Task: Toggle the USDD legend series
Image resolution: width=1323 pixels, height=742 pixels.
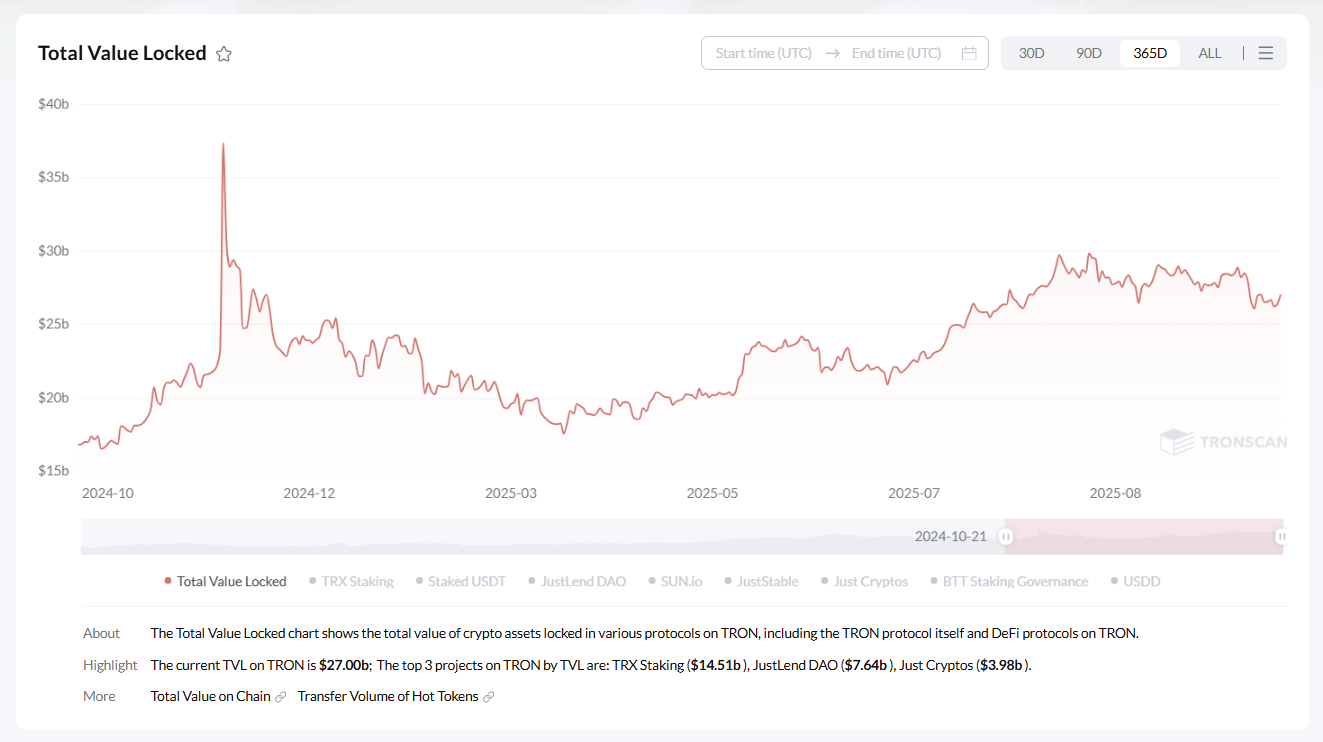Action: 1136,581
